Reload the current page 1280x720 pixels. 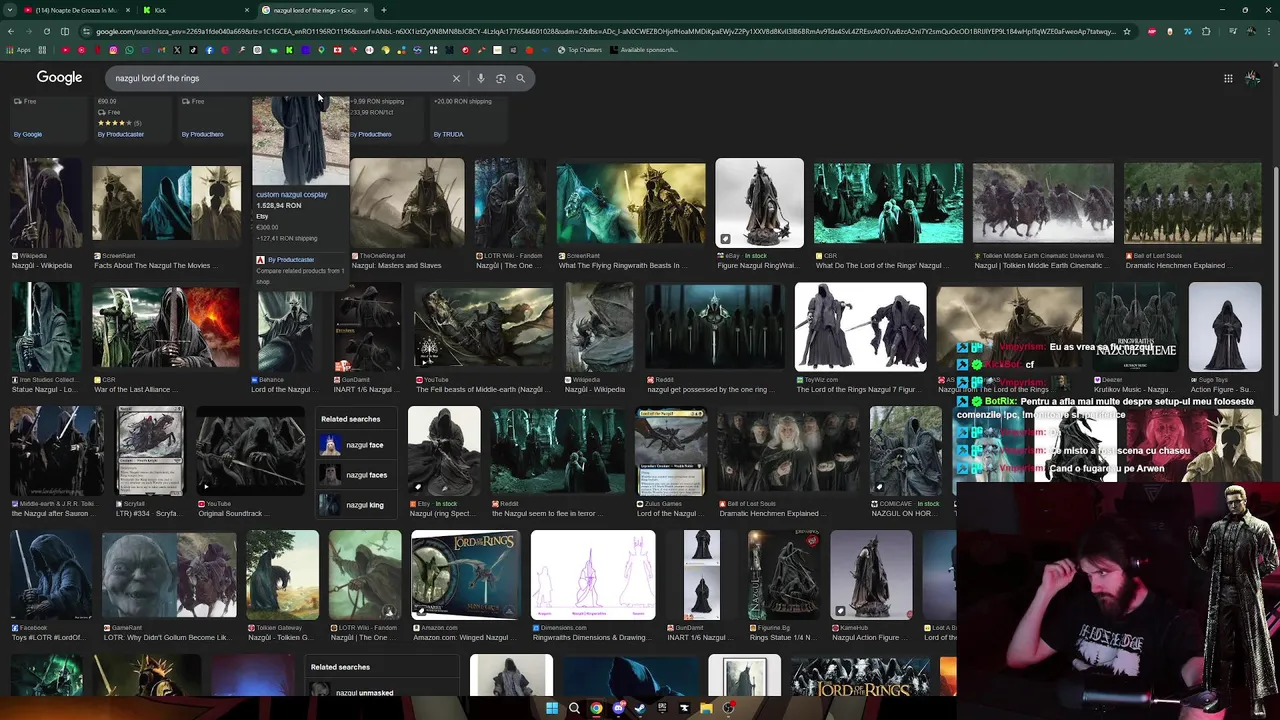[46, 31]
